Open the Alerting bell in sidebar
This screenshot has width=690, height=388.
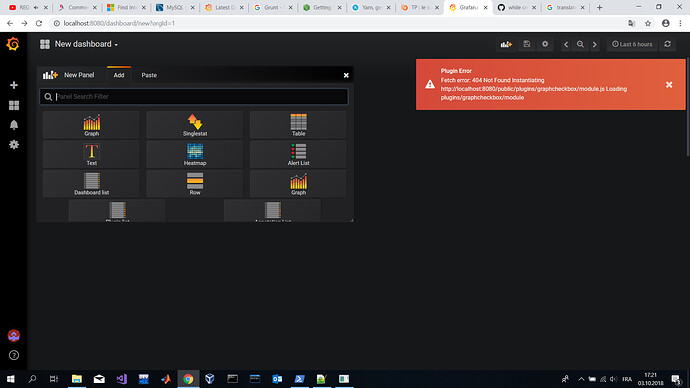[x=14, y=125]
